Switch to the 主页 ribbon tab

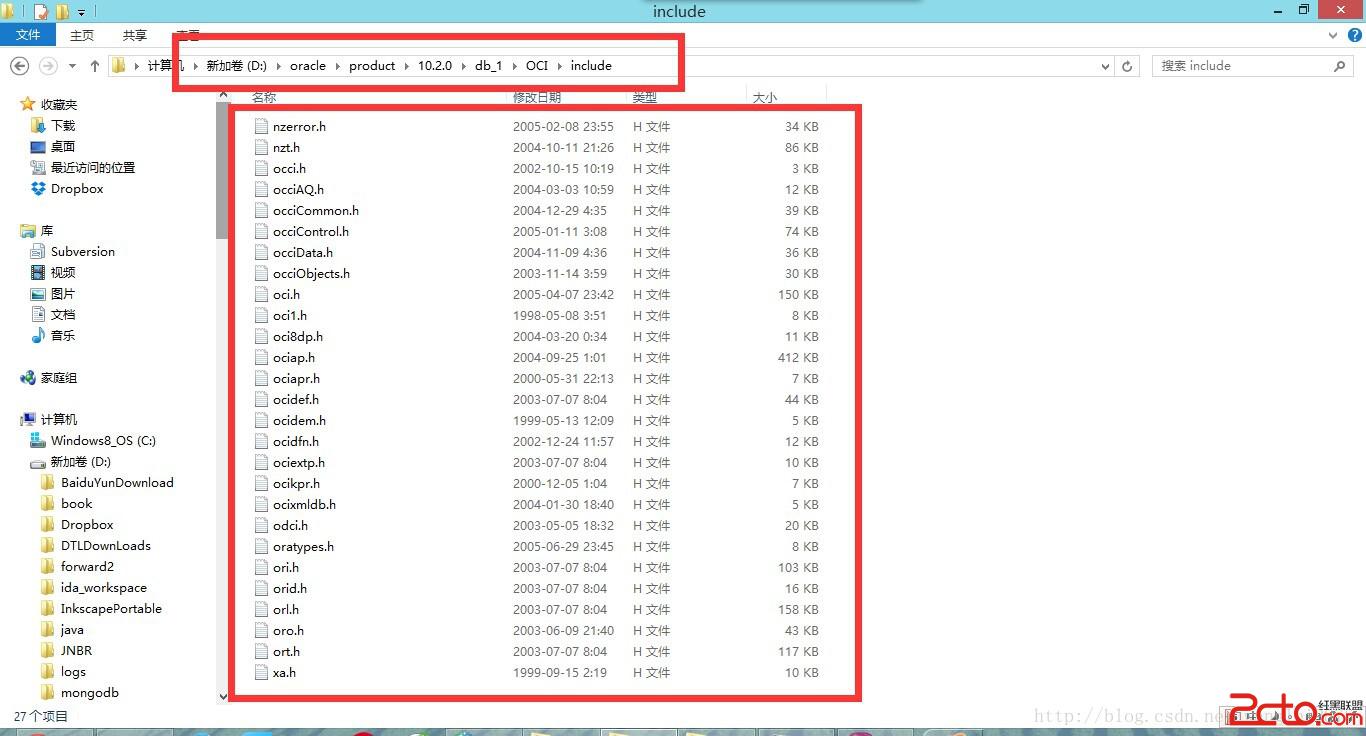[82, 35]
